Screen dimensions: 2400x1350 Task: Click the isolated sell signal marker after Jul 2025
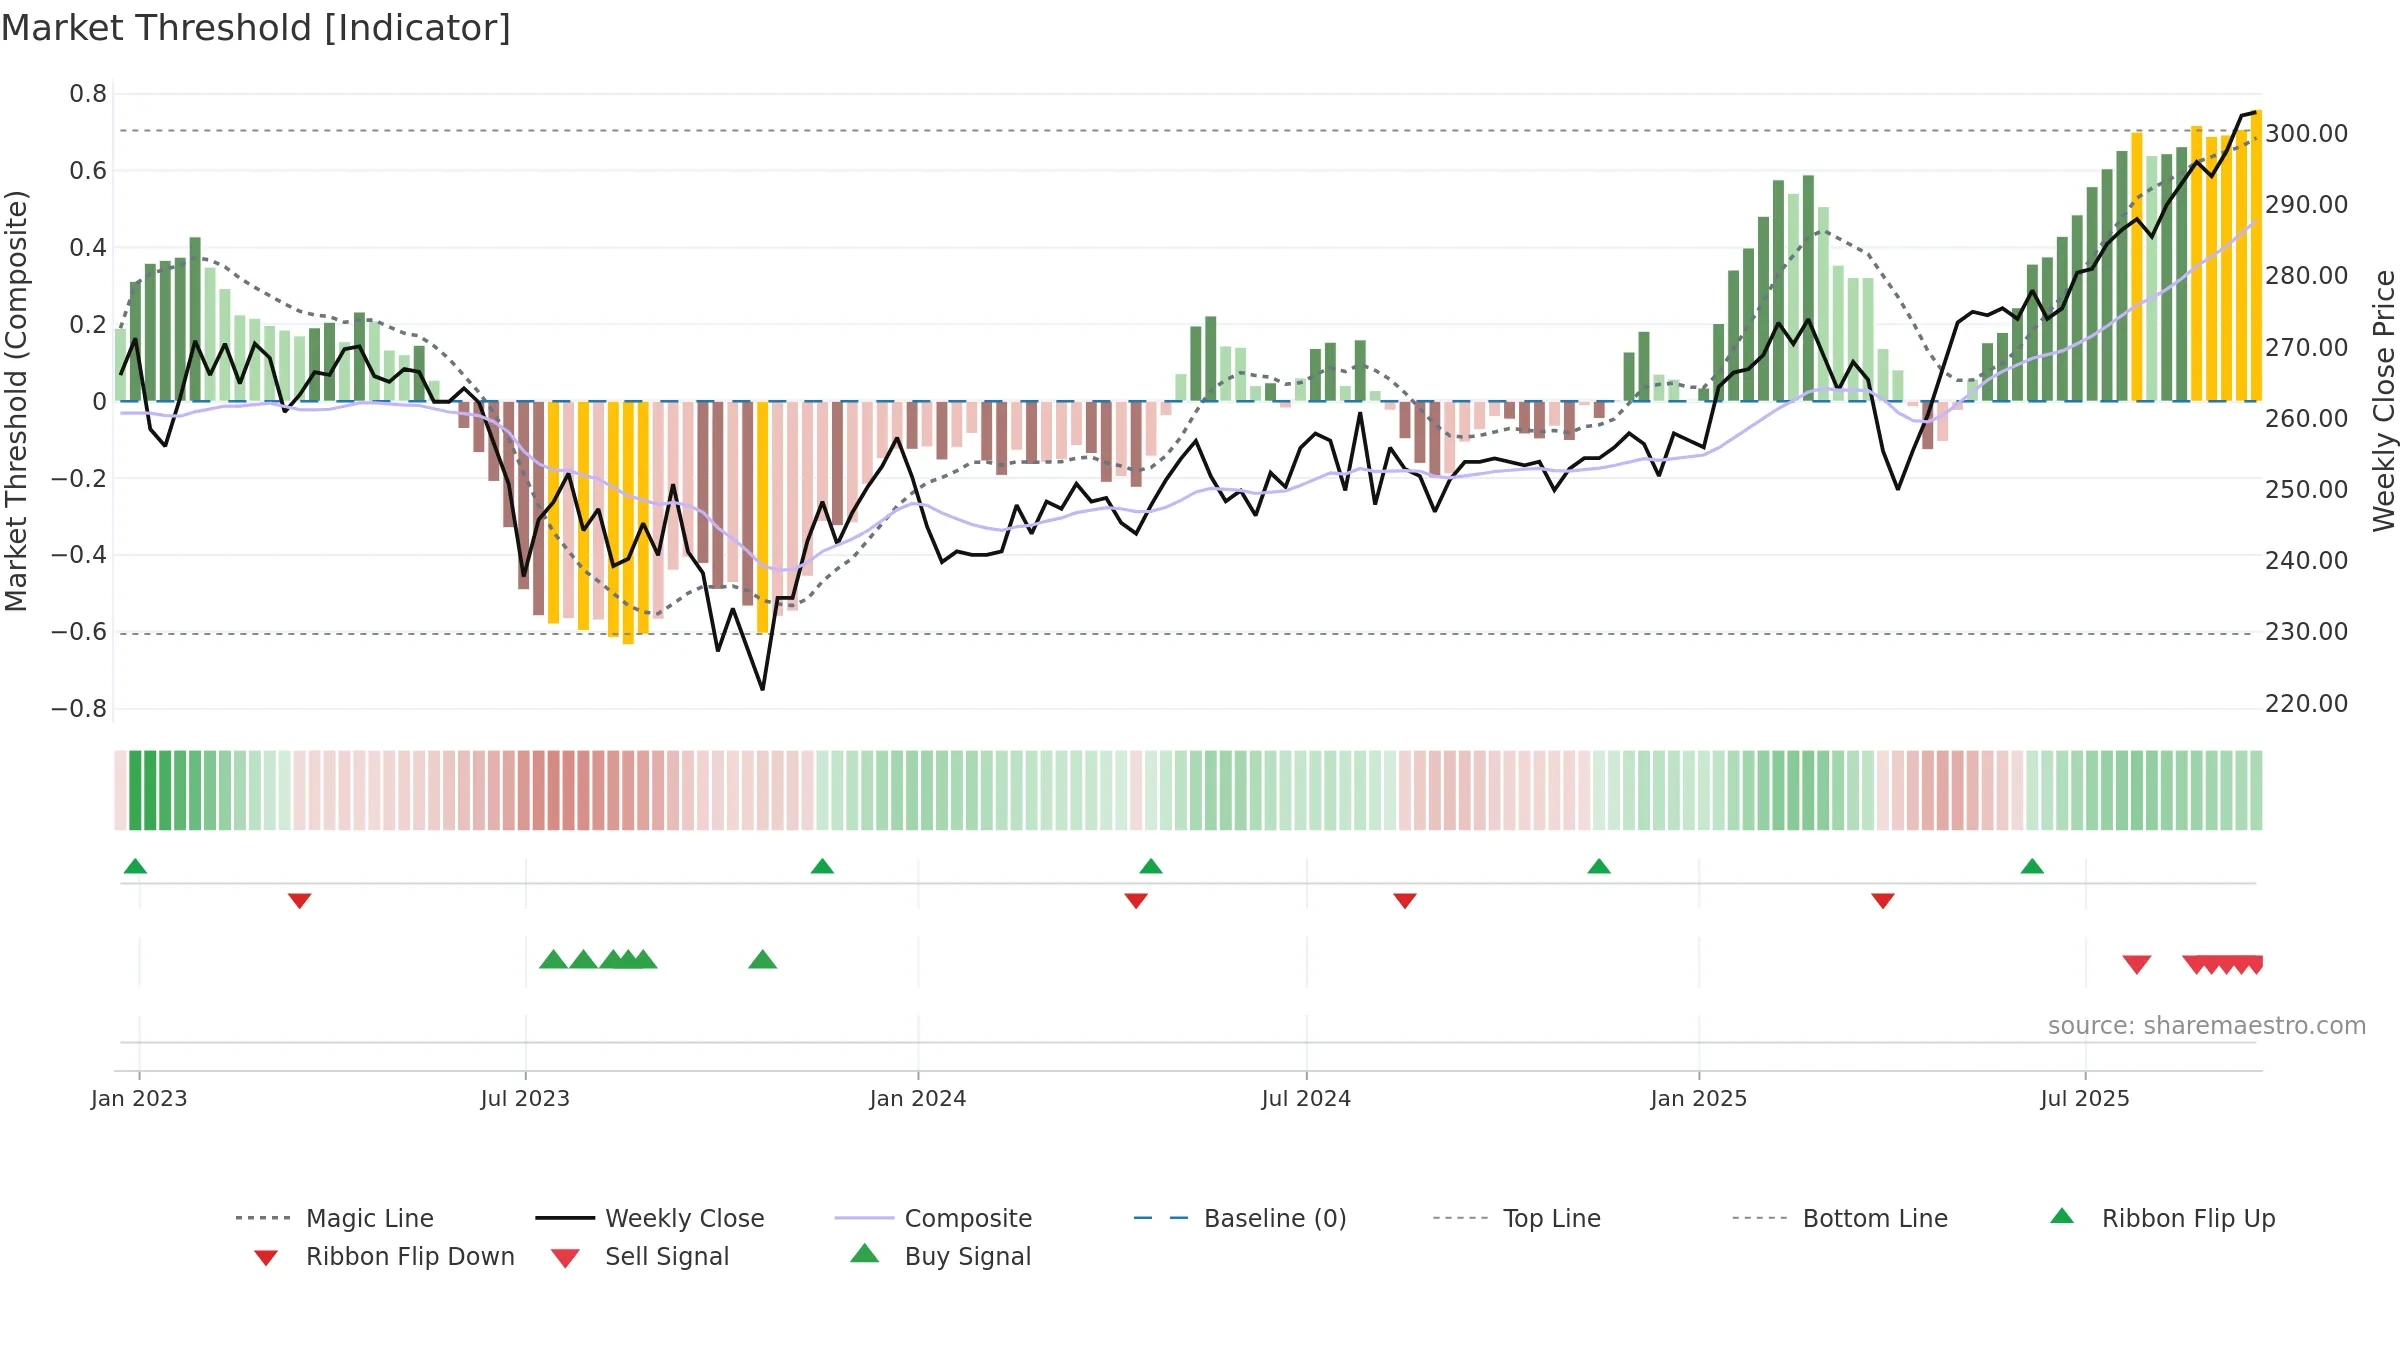[x=2137, y=965]
